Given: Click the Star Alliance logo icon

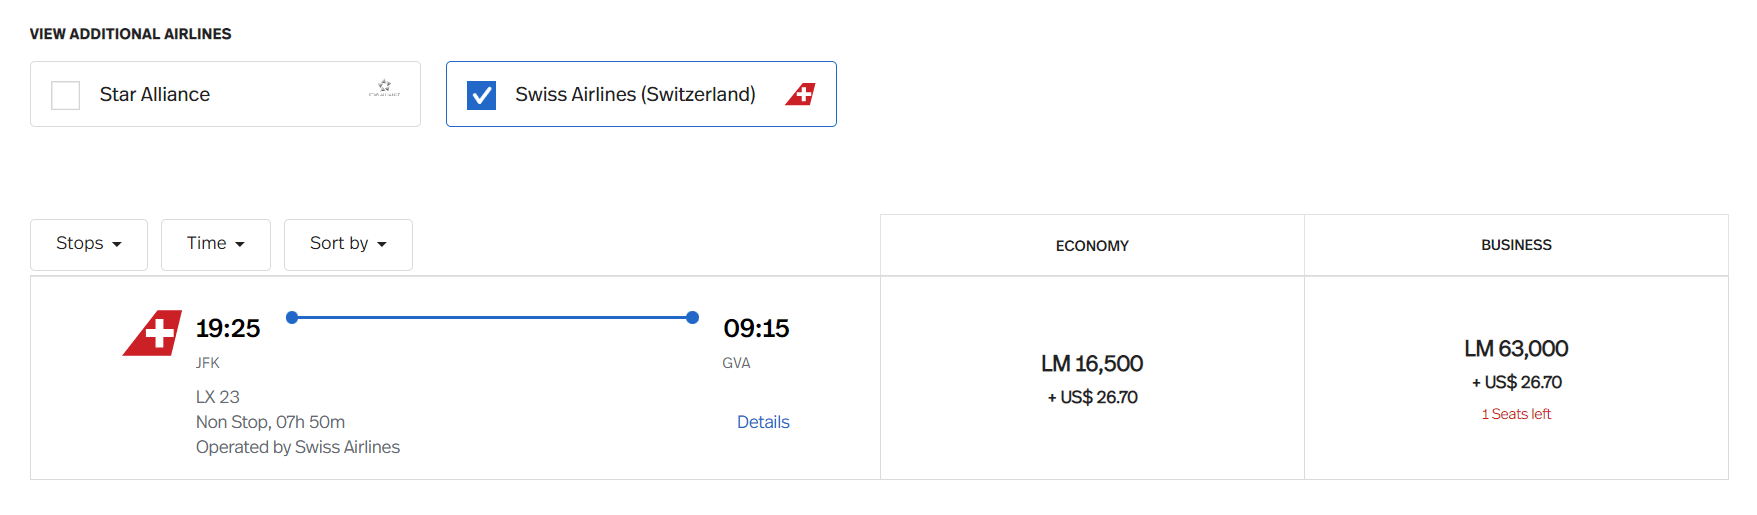Looking at the screenshot, I should [x=384, y=88].
